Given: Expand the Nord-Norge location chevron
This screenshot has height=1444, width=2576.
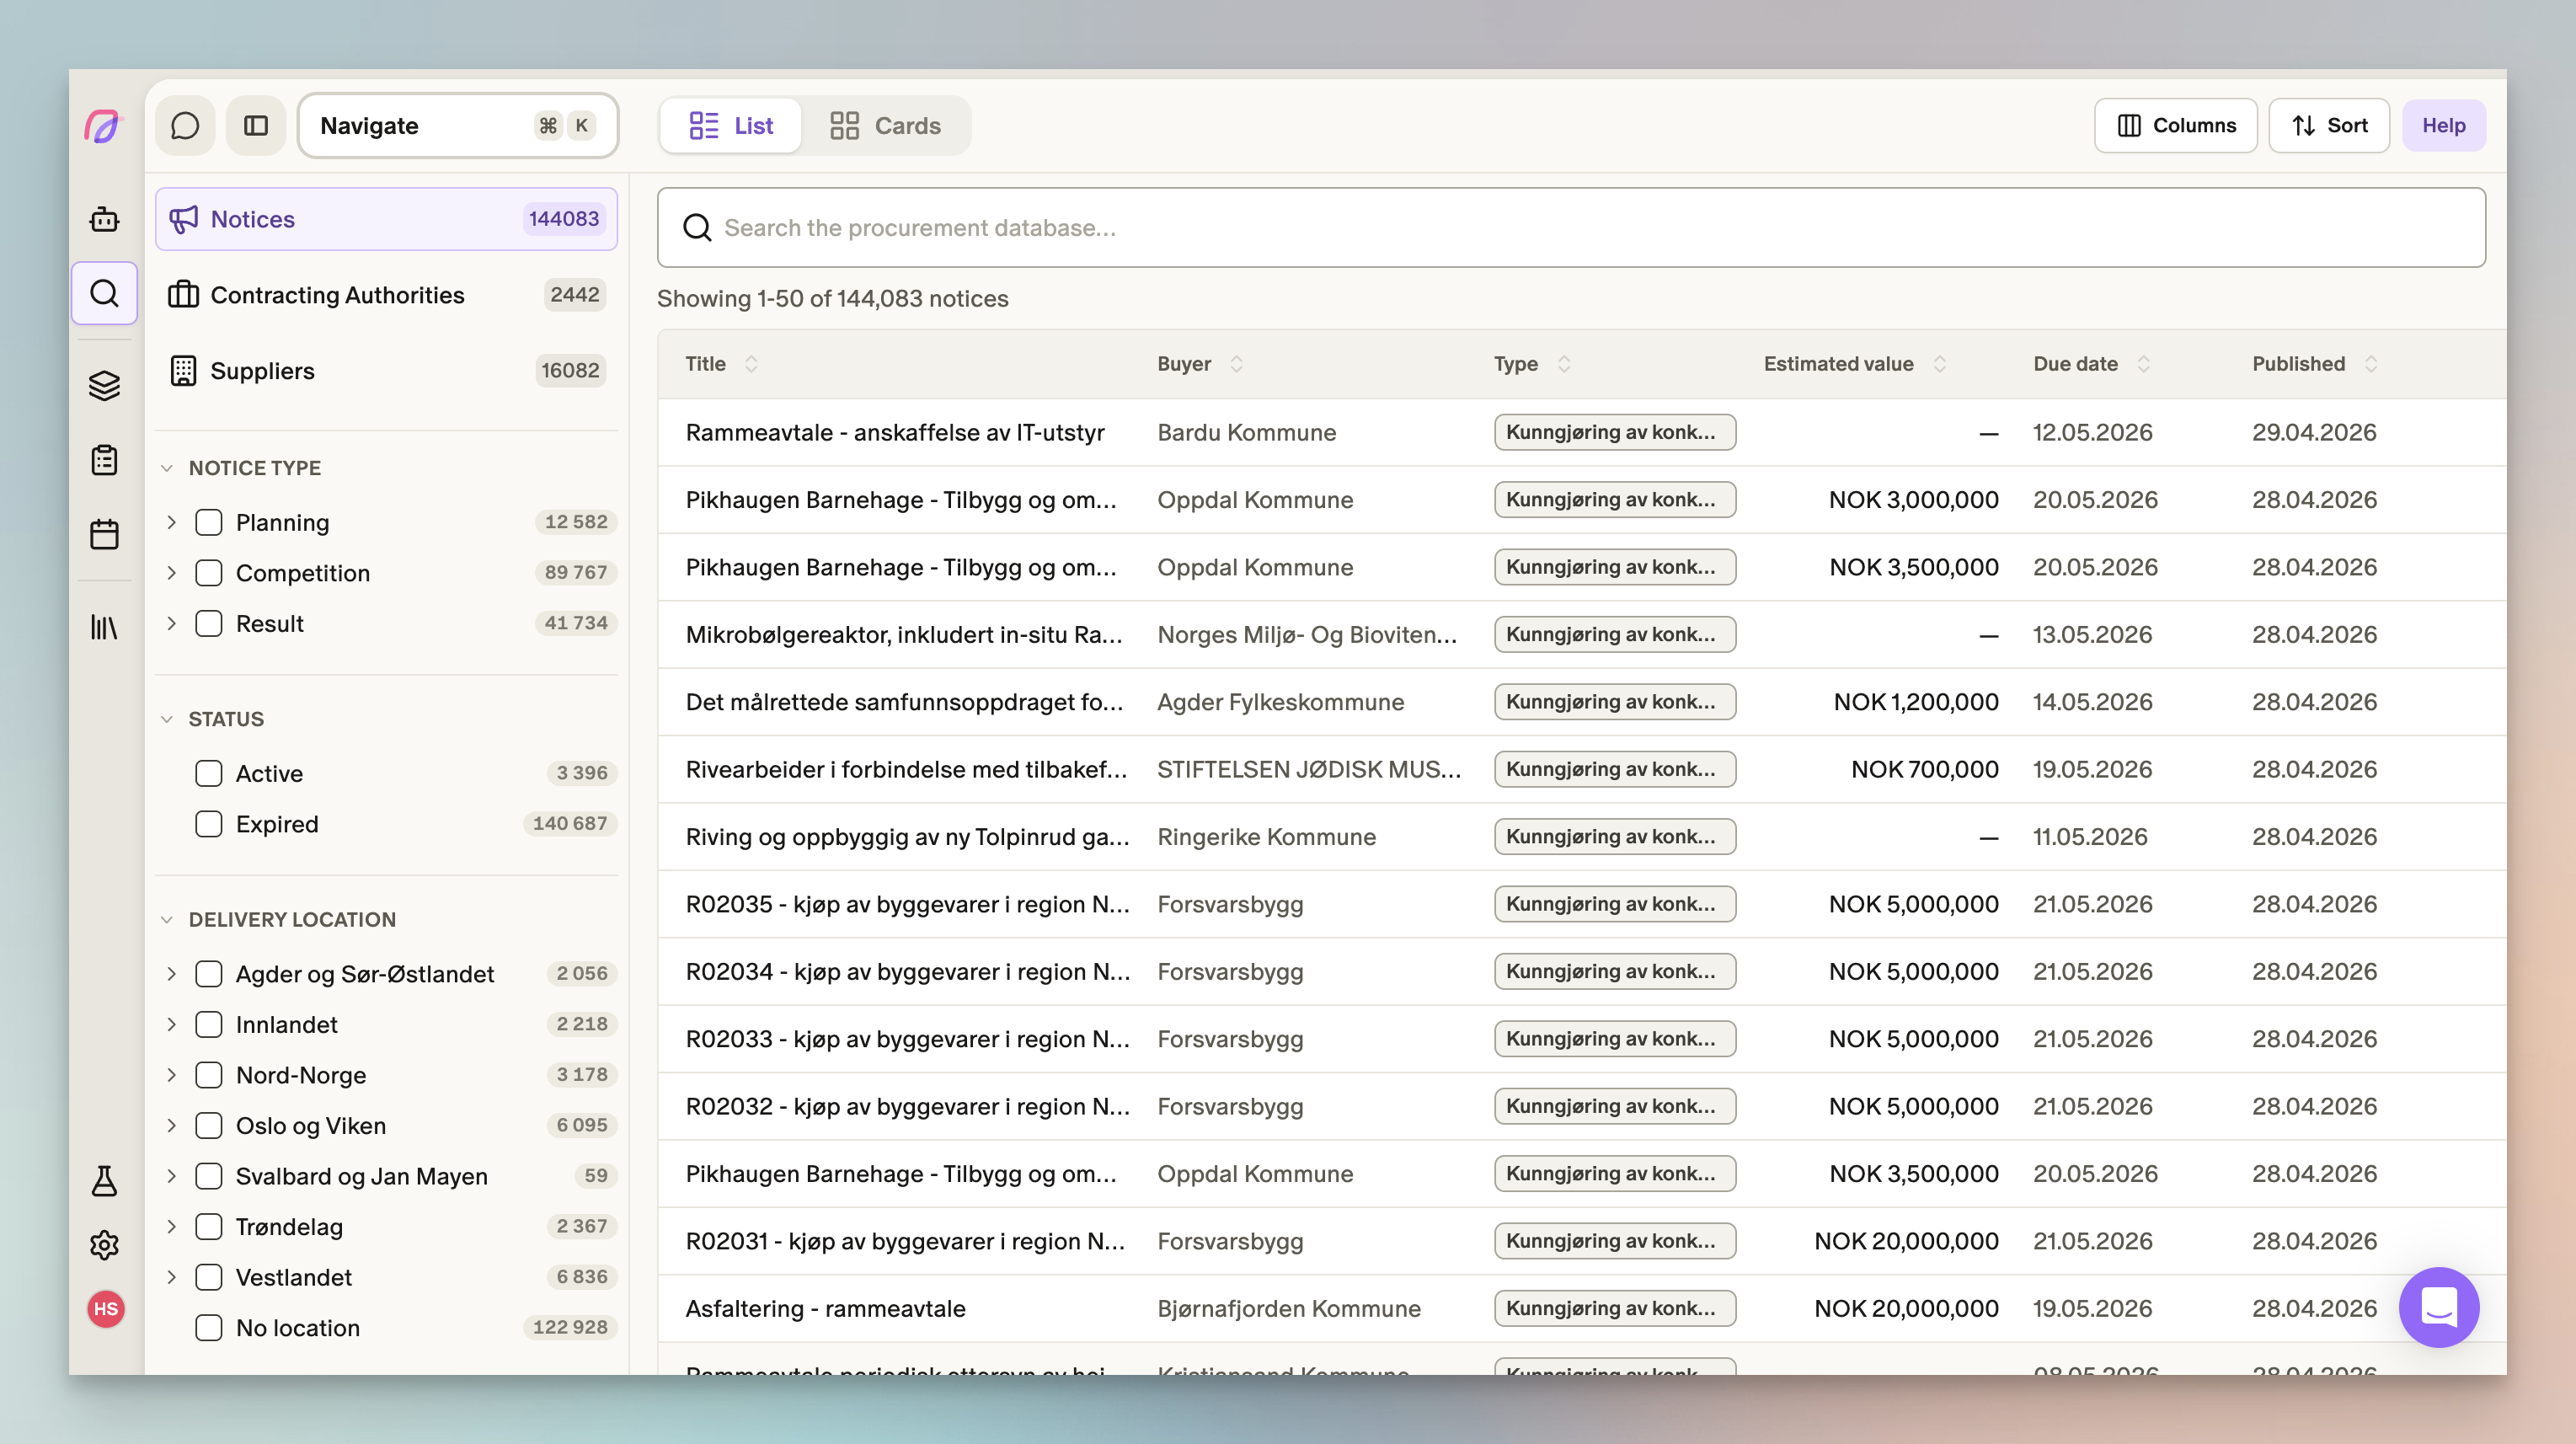Looking at the screenshot, I should coord(171,1075).
